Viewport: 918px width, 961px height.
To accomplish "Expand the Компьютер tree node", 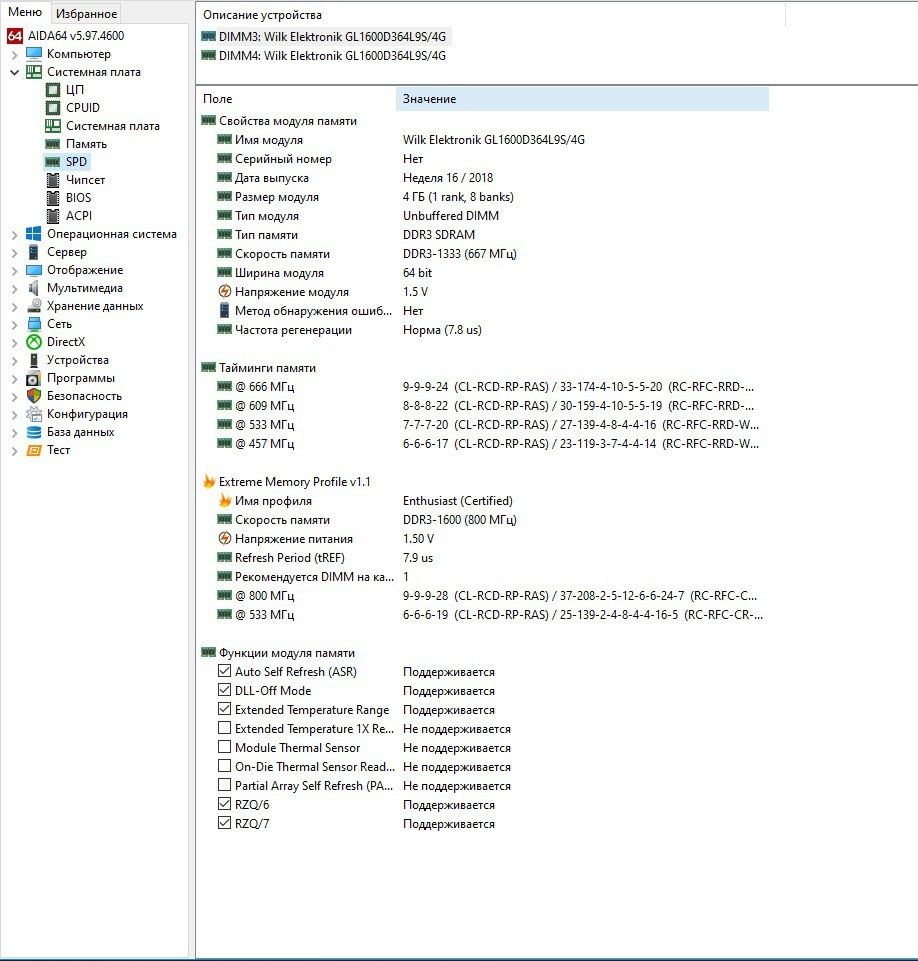I will click(x=14, y=55).
